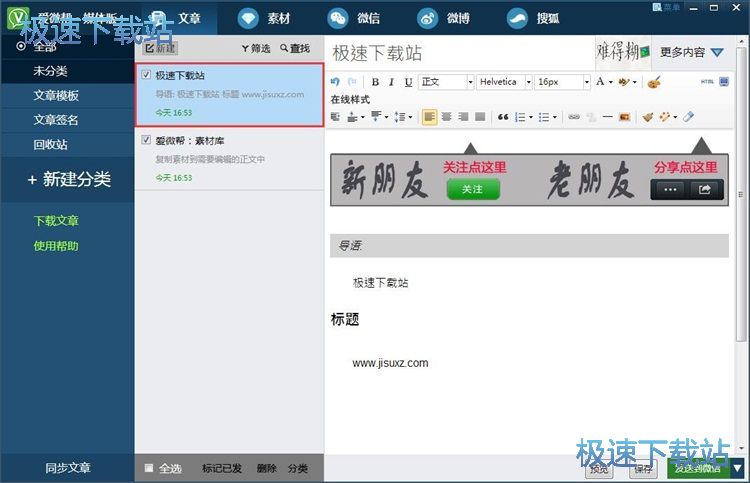The width and height of the screenshot is (750, 483).
Task: Open 文章签名 article signatures
Action: point(67,120)
